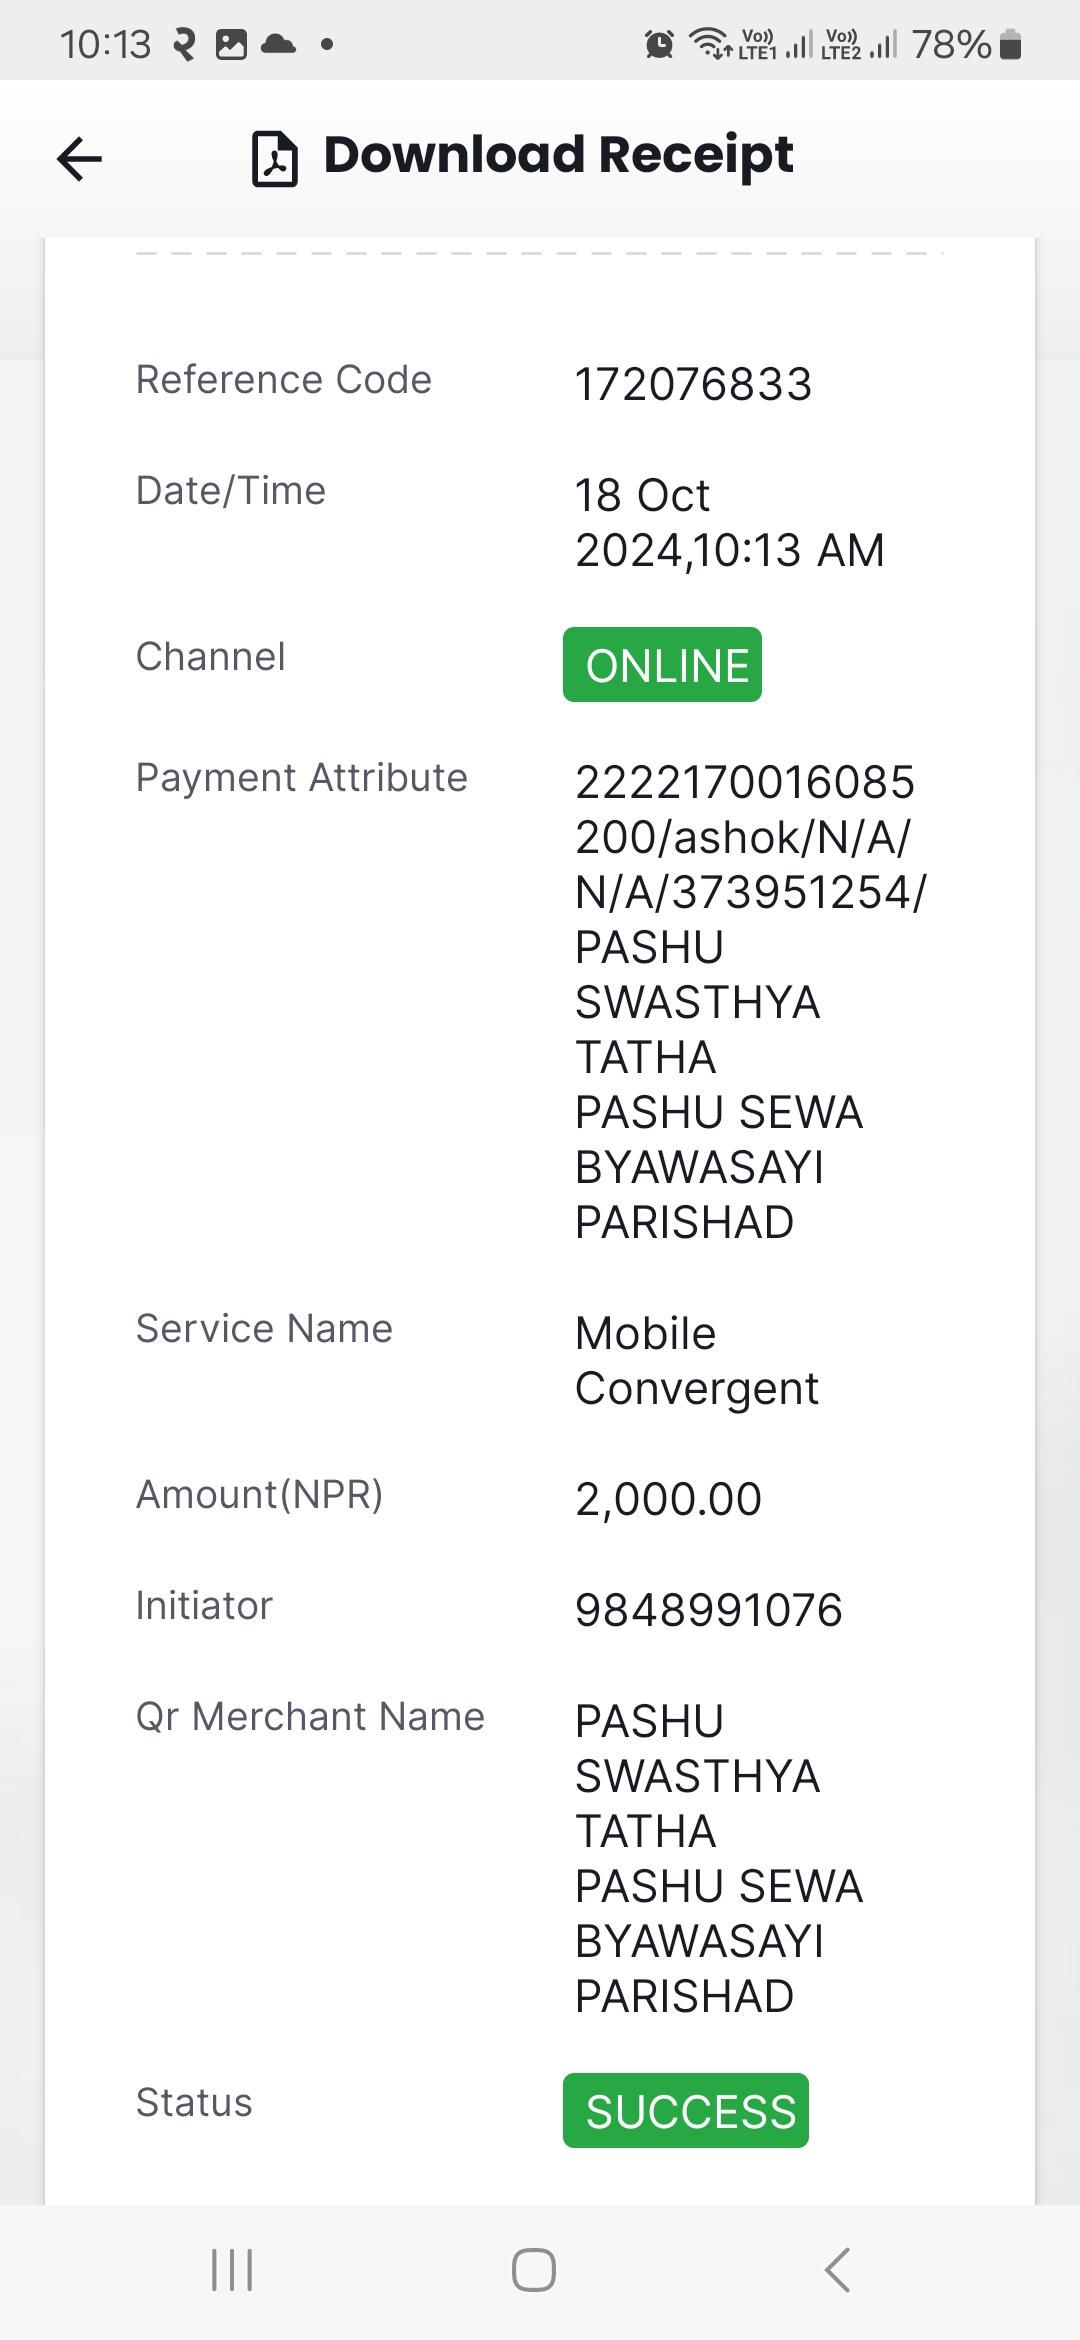Image resolution: width=1080 pixels, height=2340 pixels.
Task: Tap the PDF download receipt icon
Action: [x=274, y=159]
